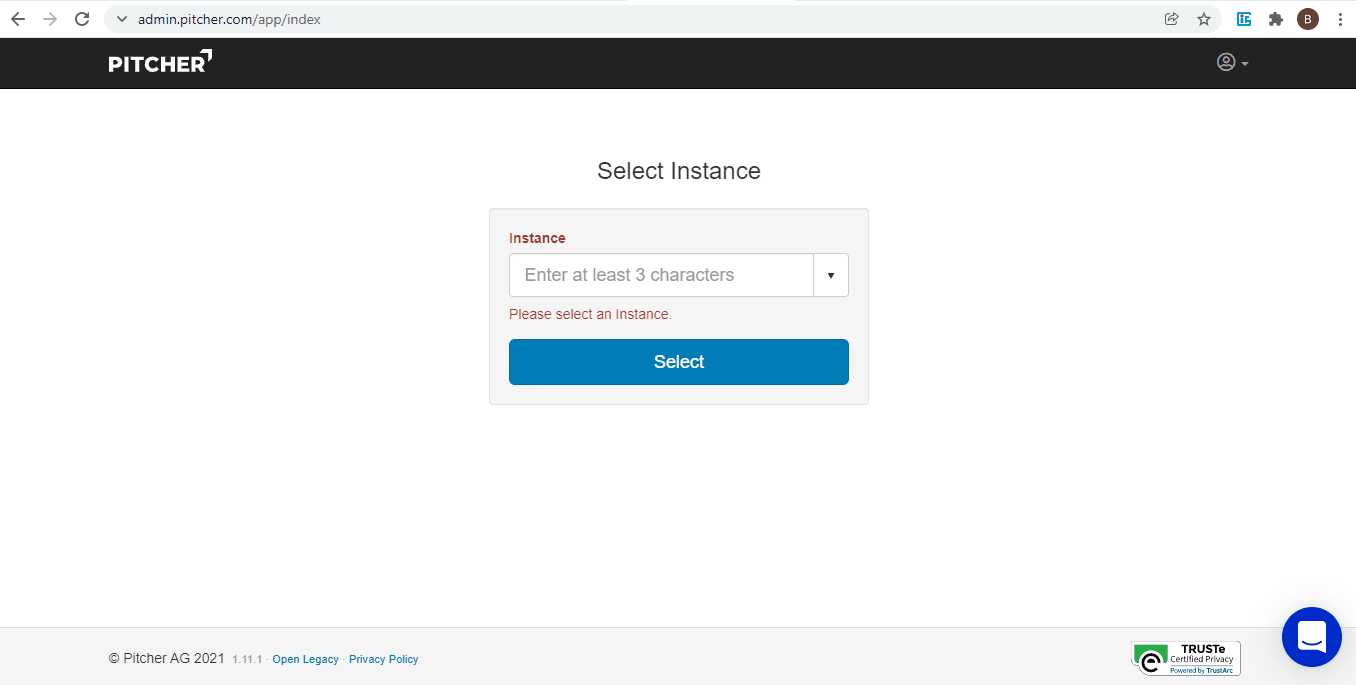The width and height of the screenshot is (1356, 685).
Task: Expand the Instance selection dropdown arrow
Action: point(830,274)
